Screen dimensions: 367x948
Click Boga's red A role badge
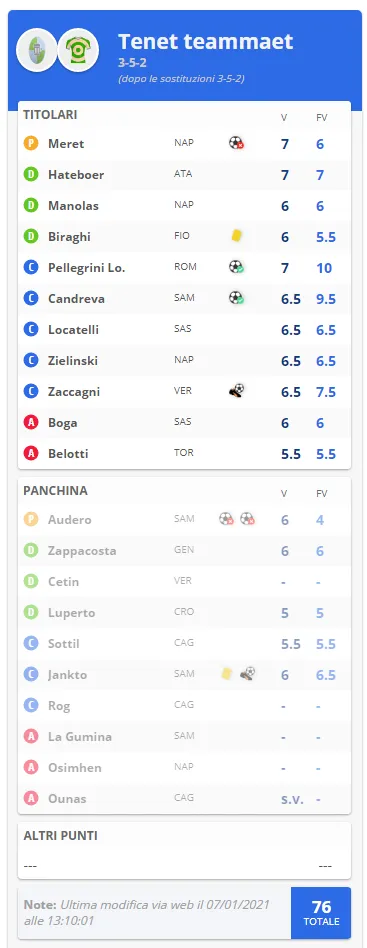click(x=30, y=423)
